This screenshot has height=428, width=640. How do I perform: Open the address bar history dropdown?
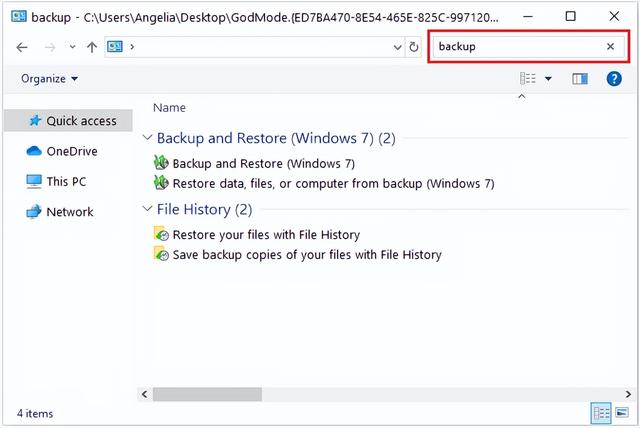pyautogui.click(x=397, y=47)
